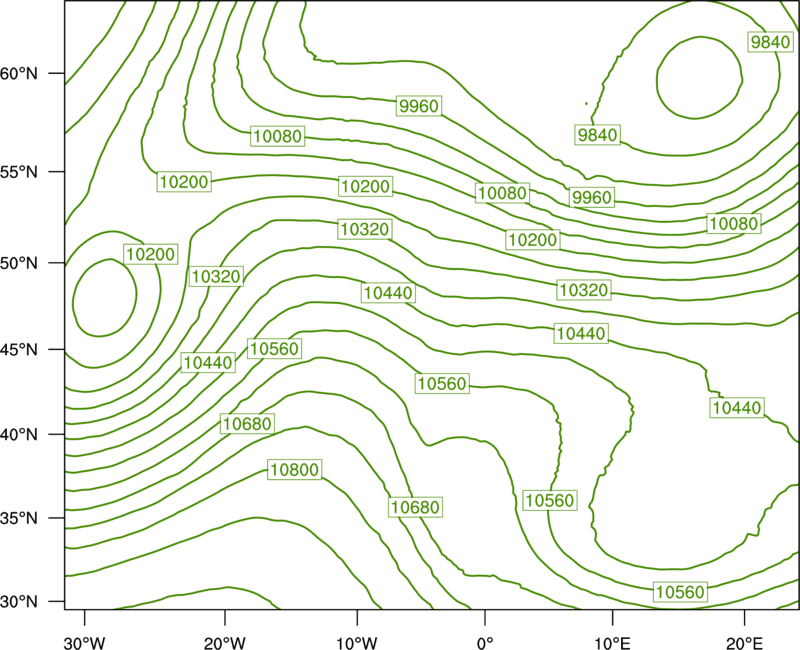
Task: Select the 9840 label at top right
Action: pos(770,42)
